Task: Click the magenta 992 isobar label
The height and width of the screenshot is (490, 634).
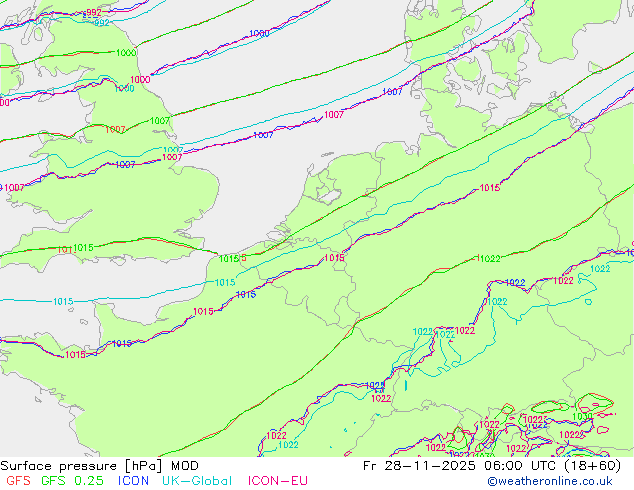Action: 94,13
